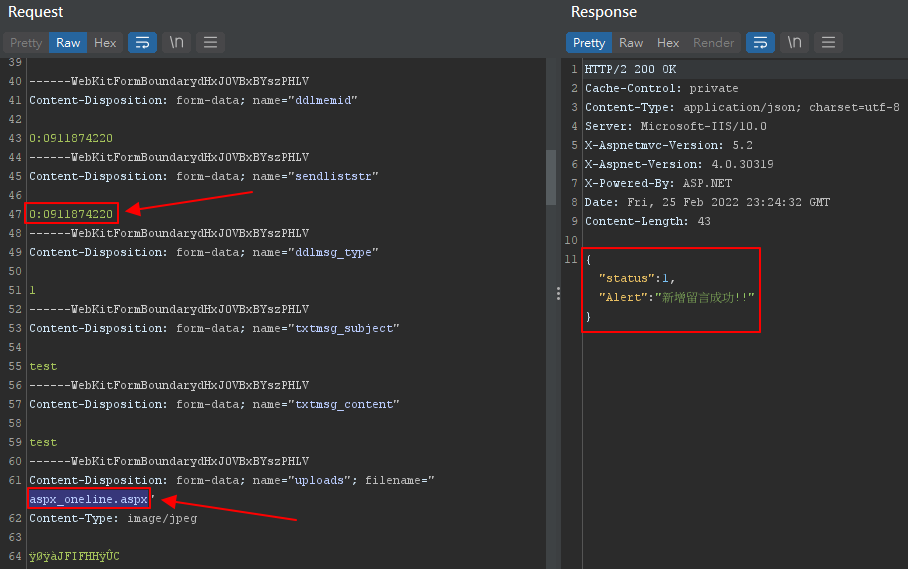Click the "status":1 JSON line
Image resolution: width=908 pixels, height=569 pixels.
637,278
